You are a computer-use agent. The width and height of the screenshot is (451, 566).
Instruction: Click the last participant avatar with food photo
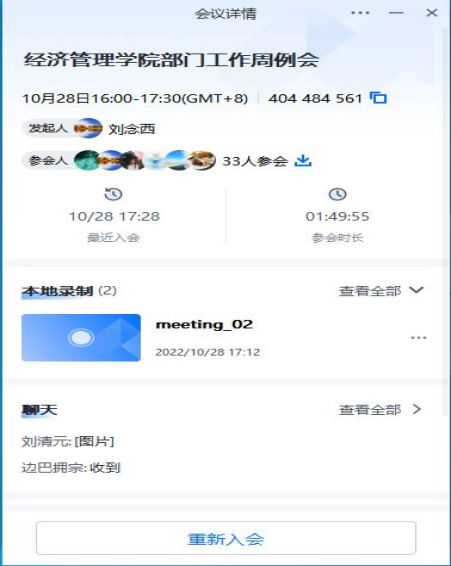coord(203,161)
